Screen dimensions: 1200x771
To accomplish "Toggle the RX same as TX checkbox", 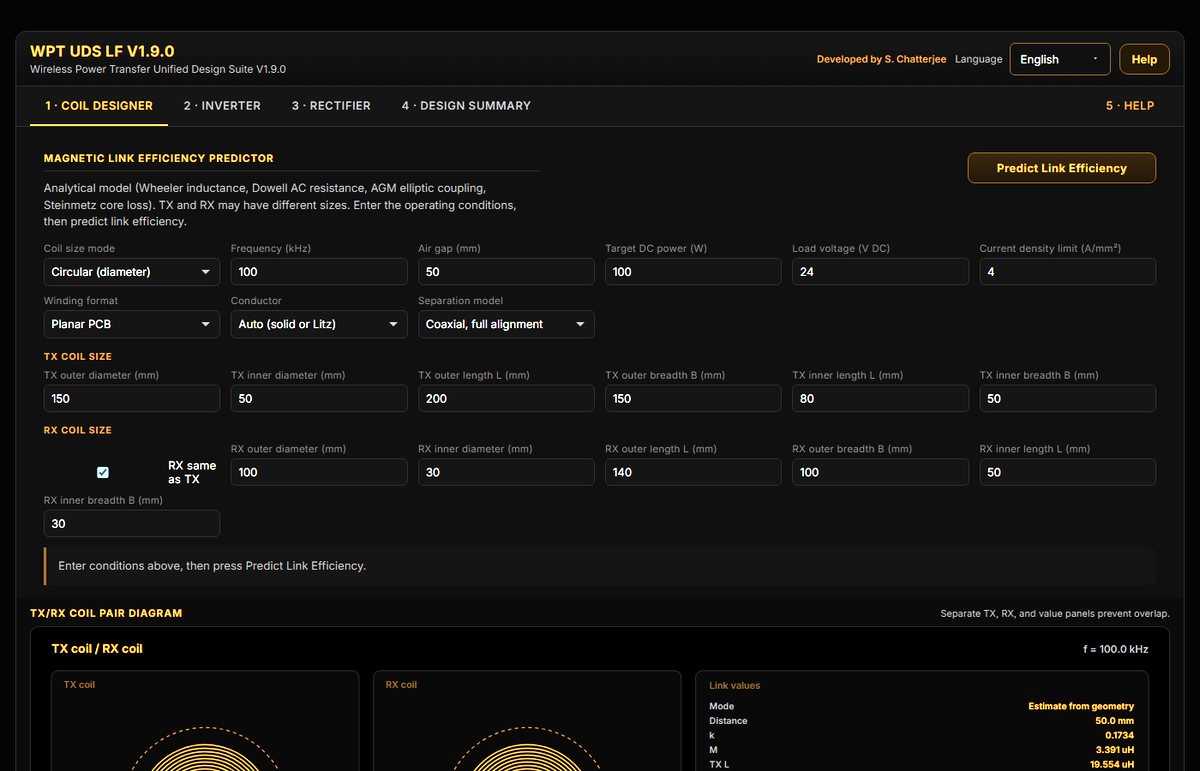I will [x=103, y=473].
